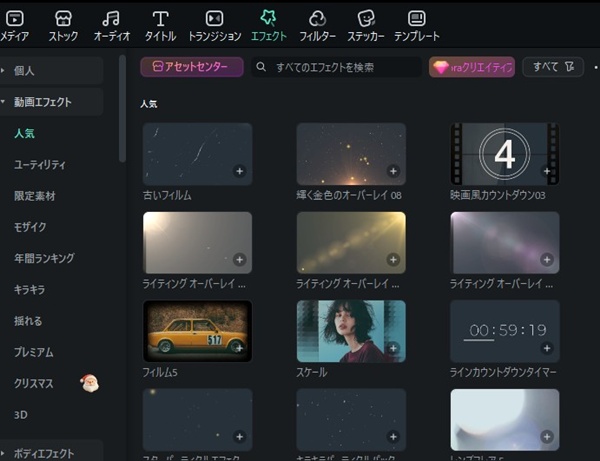Click plus icon on 映画風カウントダウン03 thumbnail
Viewport: 600px width, 461px height.
coord(546,171)
